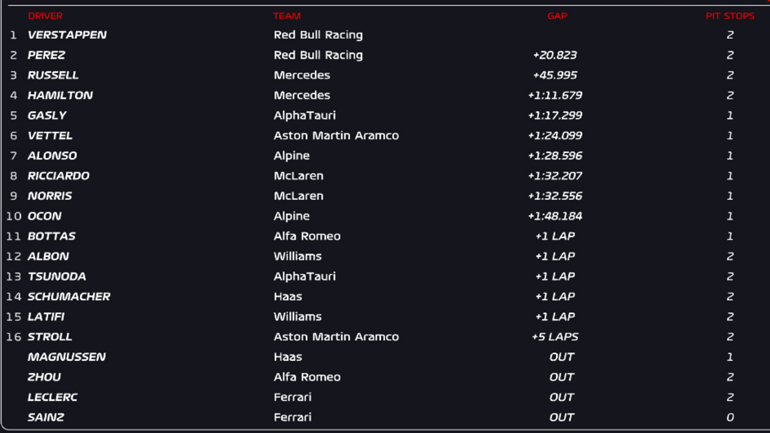Click McLaren team next to RICCIARDO
The width and height of the screenshot is (770, 433).
[298, 176]
